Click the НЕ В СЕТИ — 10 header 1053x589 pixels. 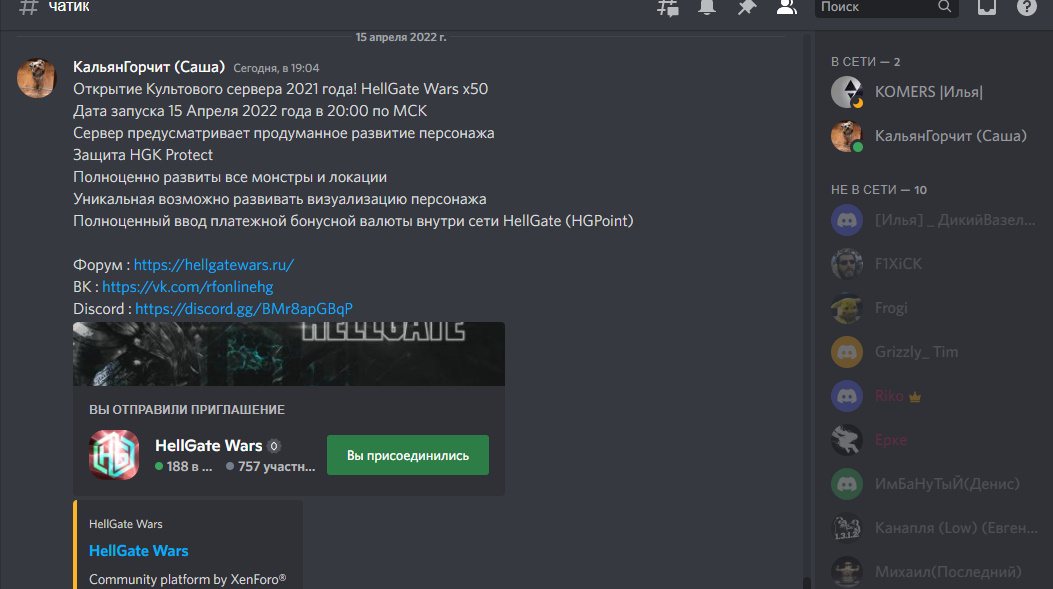pyautogui.click(x=878, y=190)
